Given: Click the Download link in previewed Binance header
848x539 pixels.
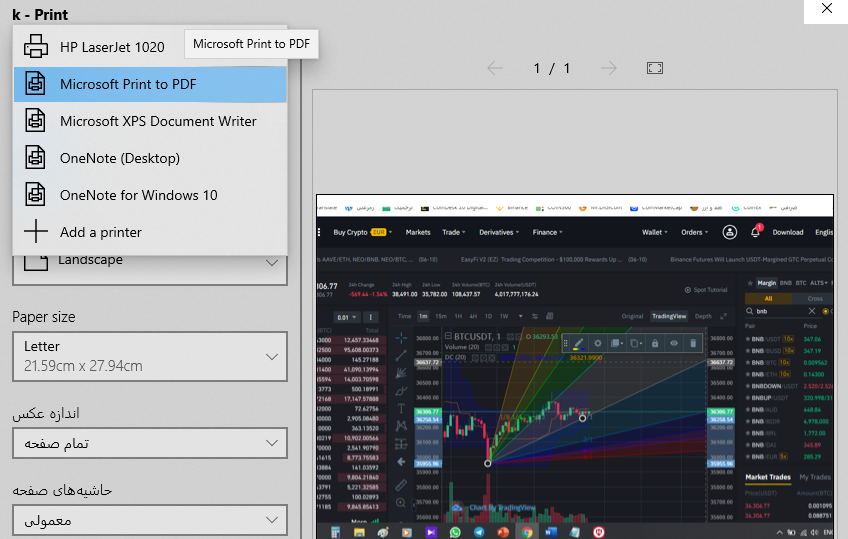Looking at the screenshot, I should click(x=788, y=232).
